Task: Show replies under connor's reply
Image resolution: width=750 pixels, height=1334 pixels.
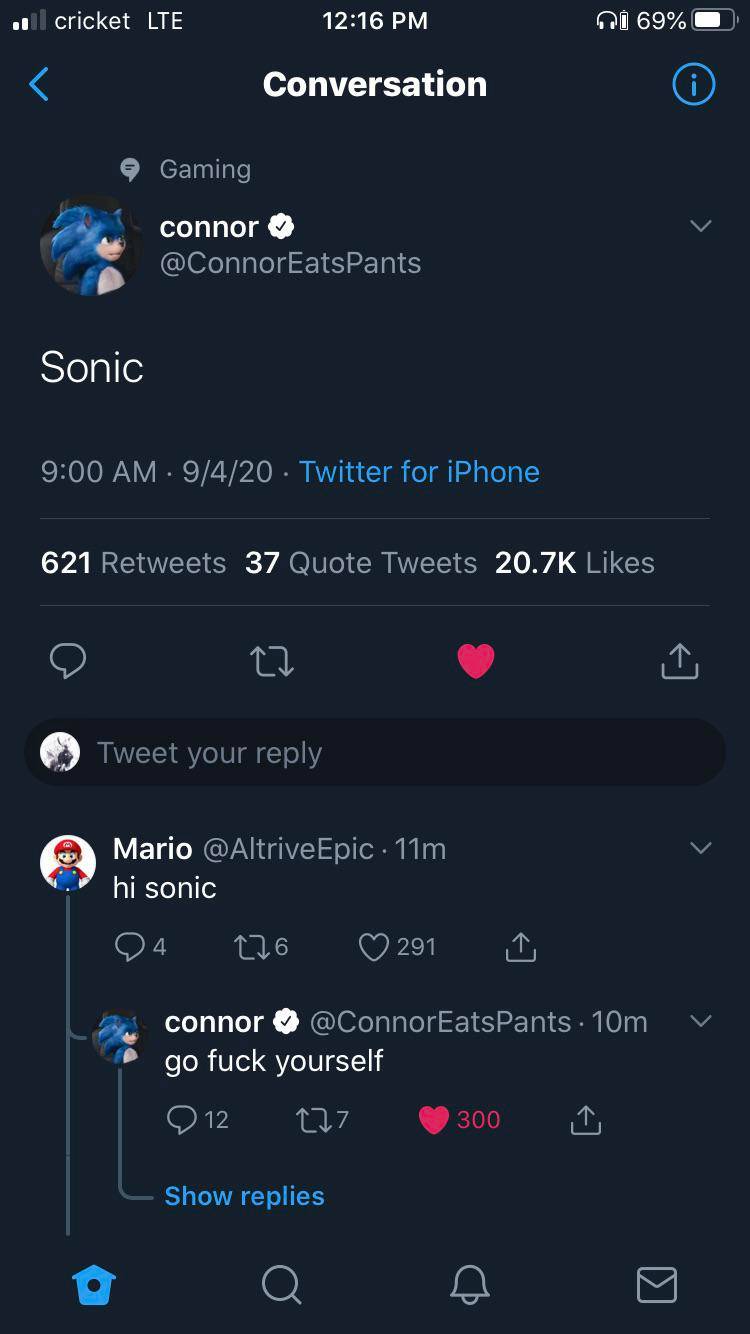Action: point(244,1196)
